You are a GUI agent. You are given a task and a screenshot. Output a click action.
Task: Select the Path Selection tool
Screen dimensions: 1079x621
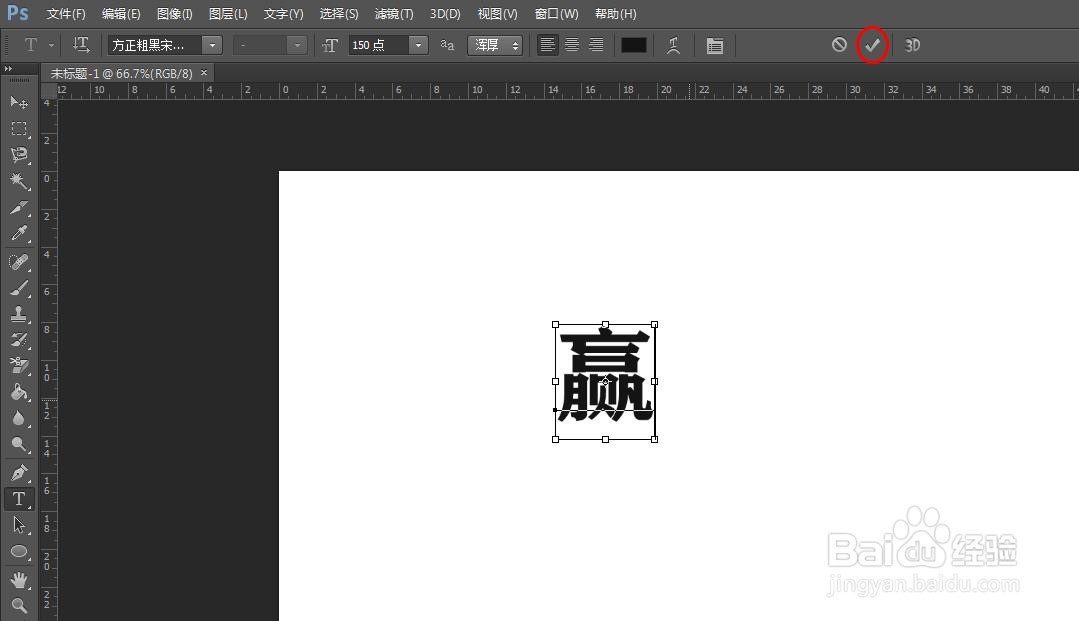click(x=19, y=525)
